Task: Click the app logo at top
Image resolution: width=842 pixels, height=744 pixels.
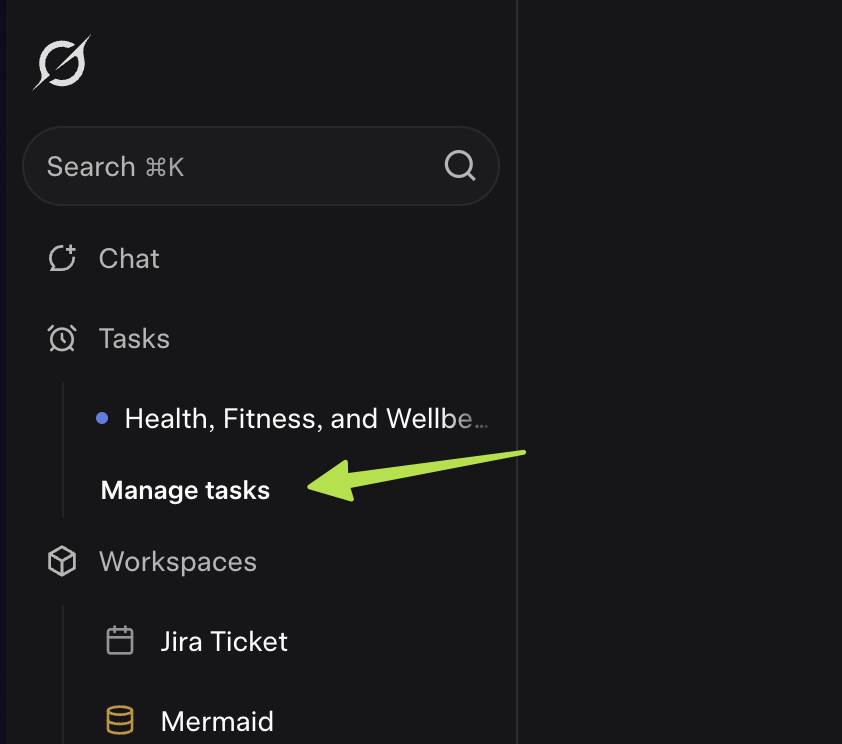Action: (62, 62)
